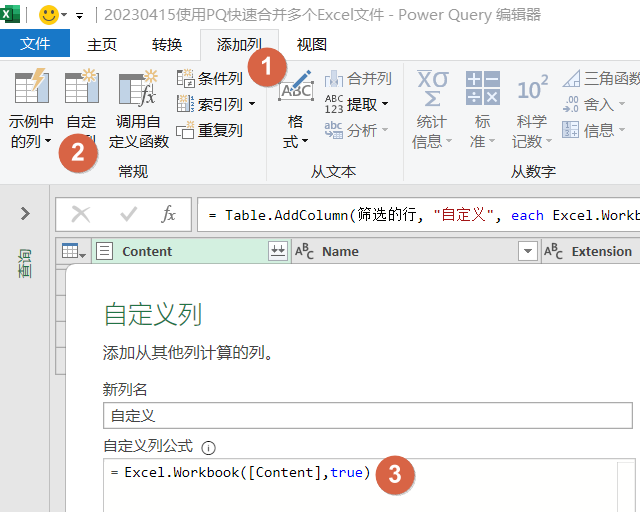Add a 条件列 column
Screen dimensions: 640x512
coord(210,78)
